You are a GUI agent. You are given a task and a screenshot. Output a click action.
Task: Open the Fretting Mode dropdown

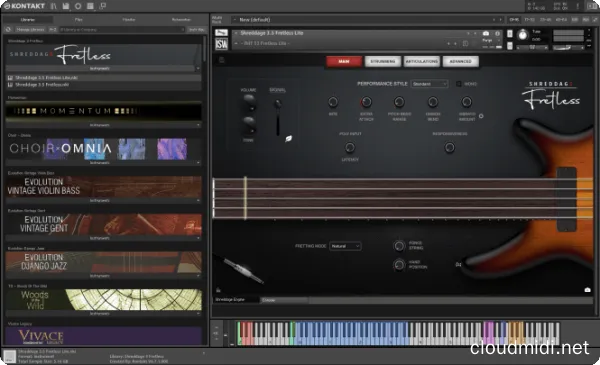pyautogui.click(x=345, y=246)
